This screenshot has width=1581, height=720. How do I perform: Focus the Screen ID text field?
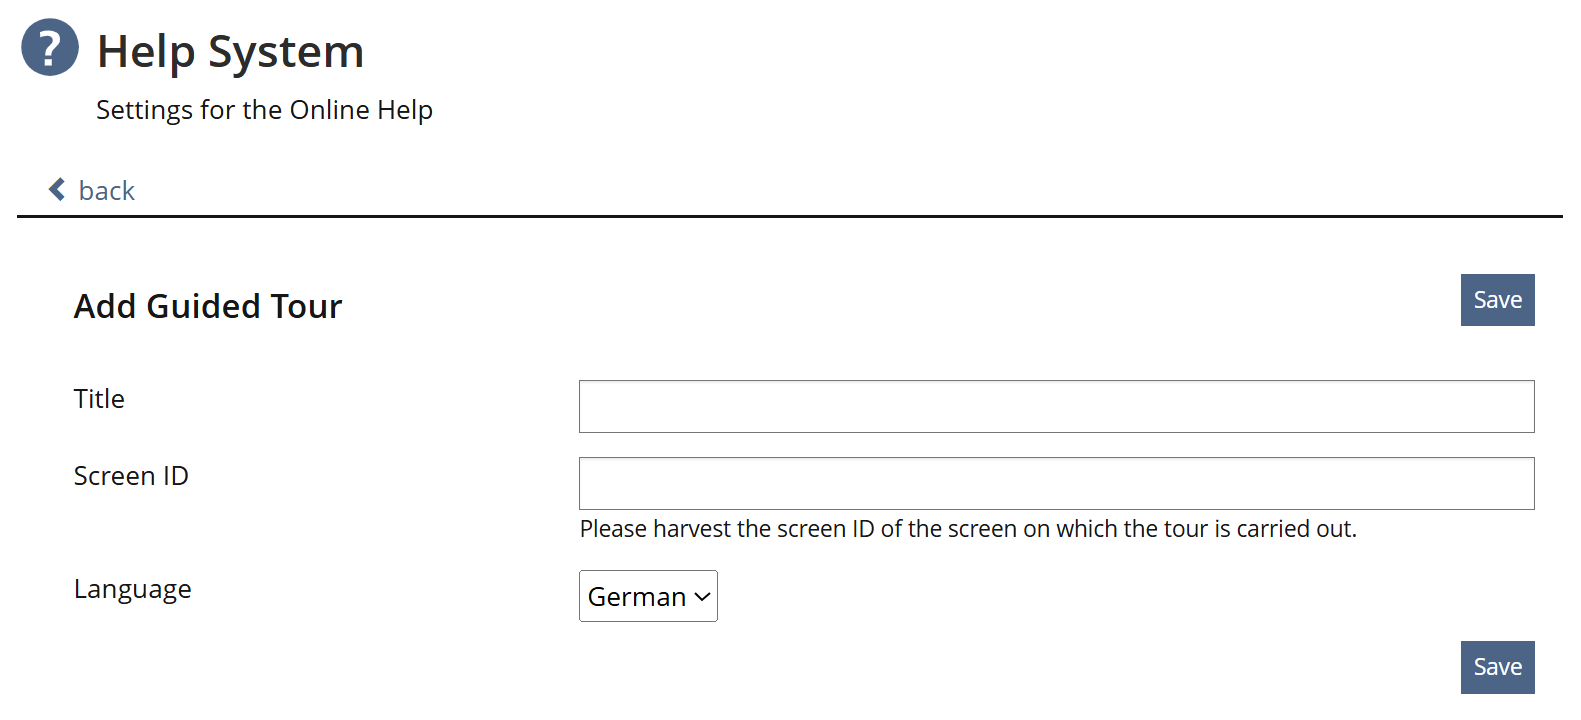click(x=1056, y=483)
